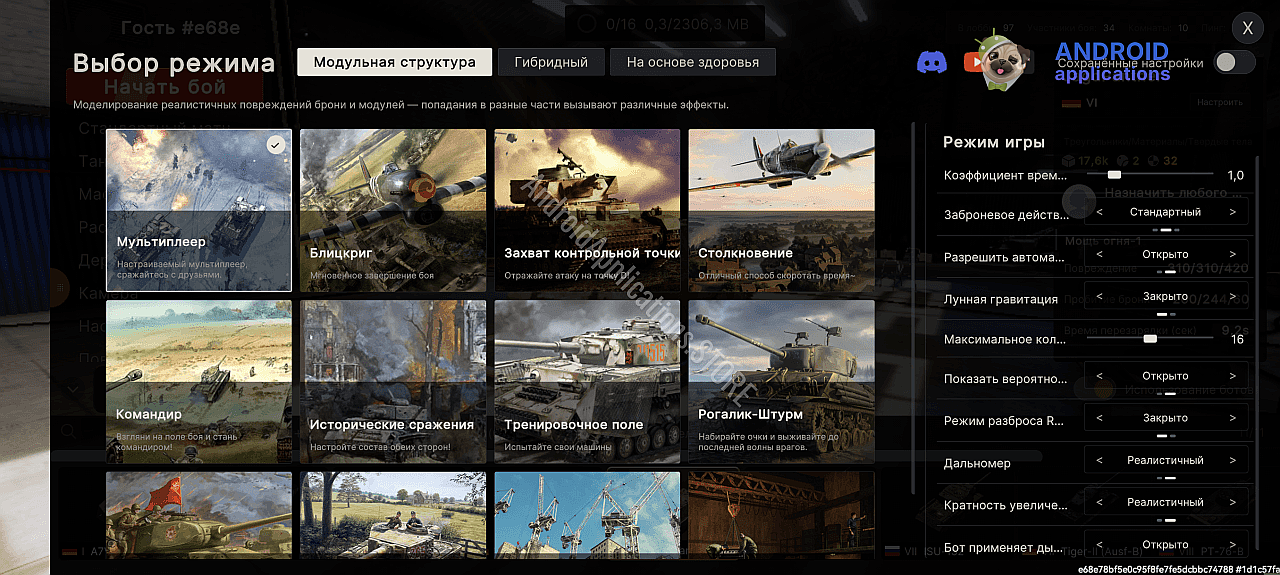Click the right arrow for Лунная гравитация
Screen dimensions: 1280x575
coord(1232,296)
